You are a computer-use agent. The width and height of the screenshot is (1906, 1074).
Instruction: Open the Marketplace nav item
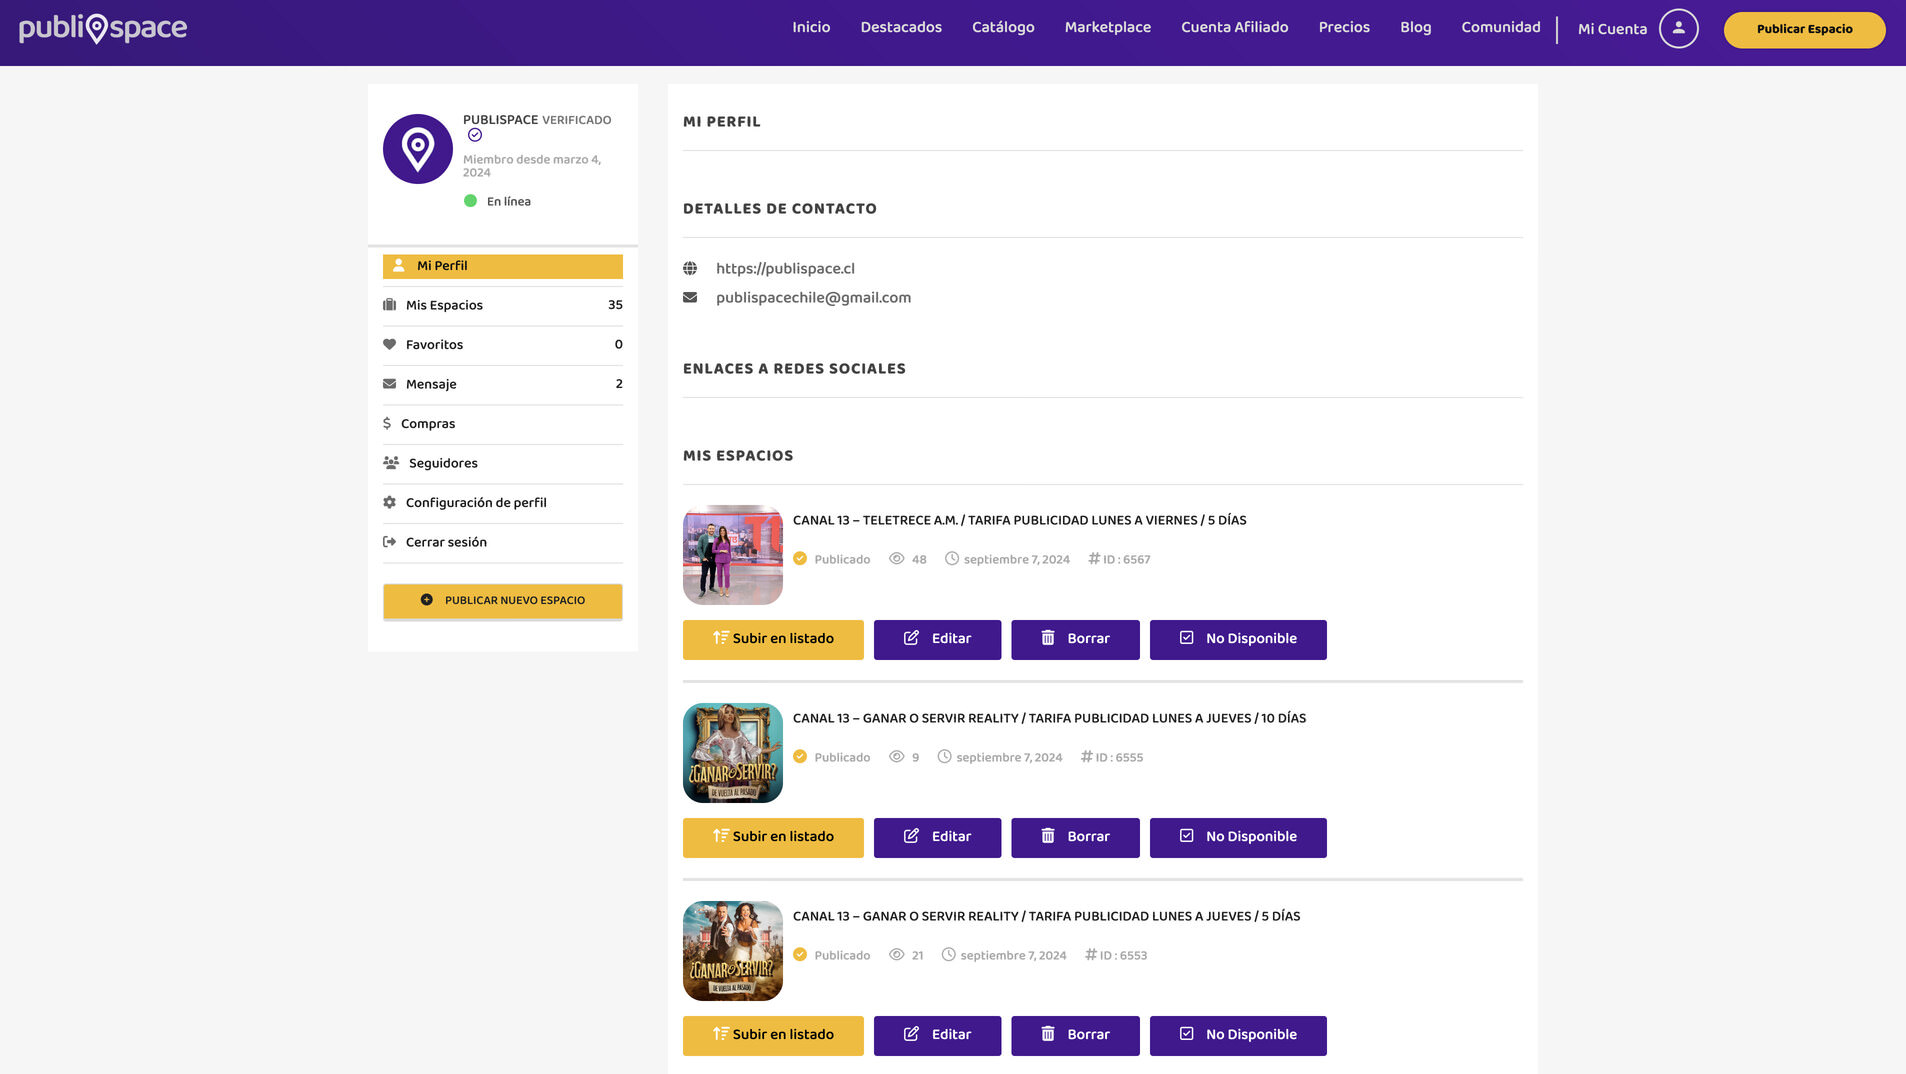click(x=1107, y=27)
